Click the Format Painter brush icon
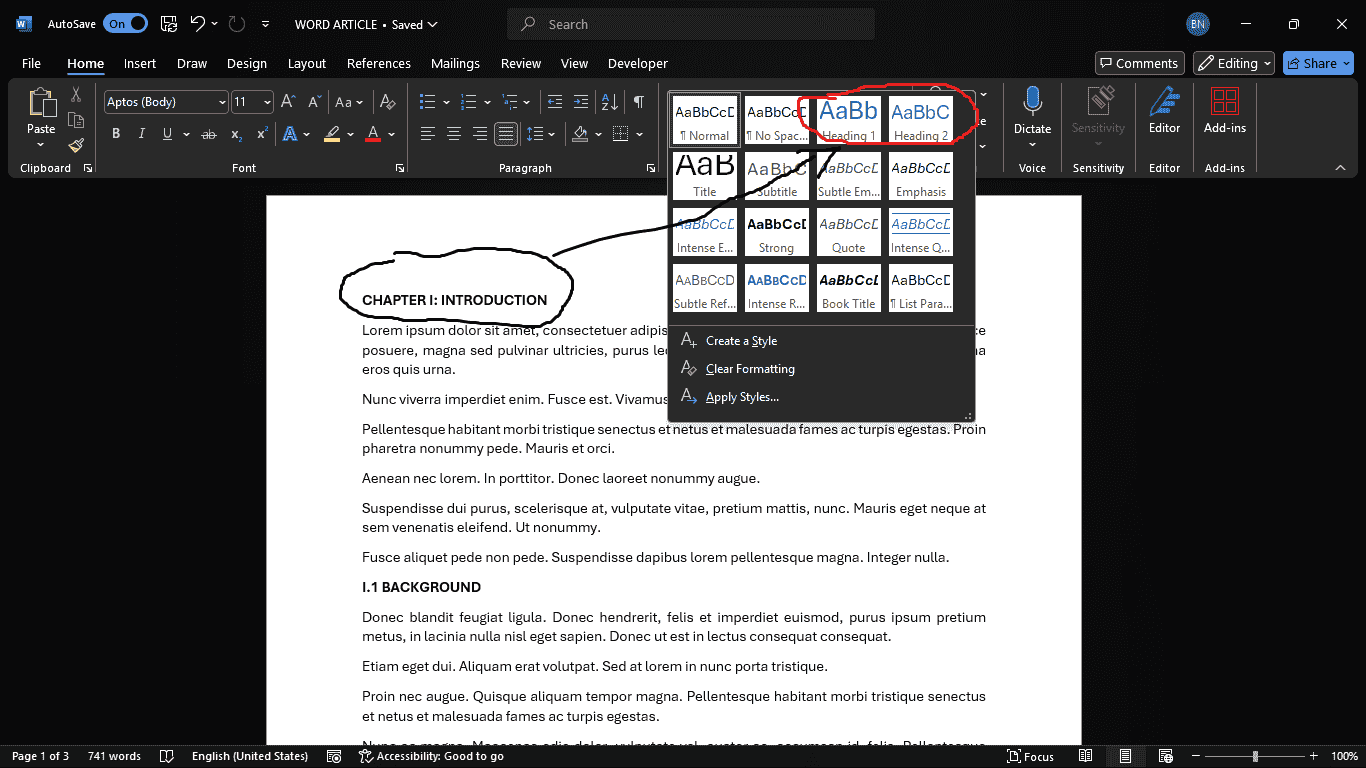 [76, 145]
